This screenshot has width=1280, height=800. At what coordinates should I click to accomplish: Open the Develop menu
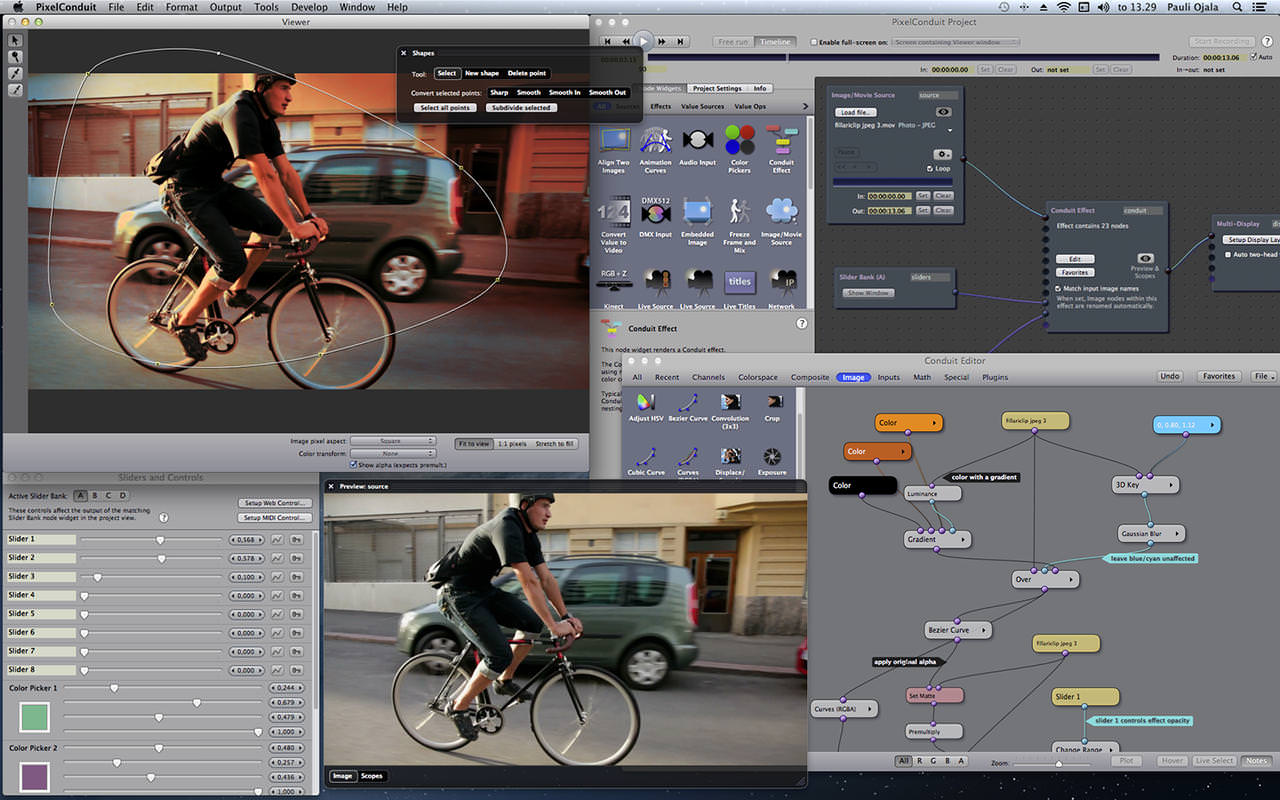pyautogui.click(x=309, y=7)
